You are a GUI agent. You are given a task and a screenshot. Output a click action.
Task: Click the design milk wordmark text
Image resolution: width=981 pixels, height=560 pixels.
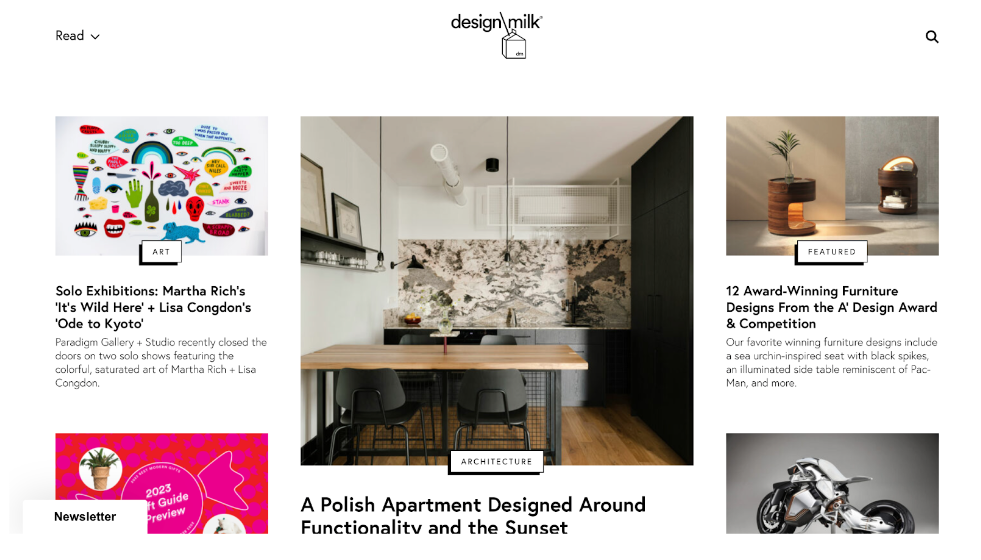coord(496,23)
